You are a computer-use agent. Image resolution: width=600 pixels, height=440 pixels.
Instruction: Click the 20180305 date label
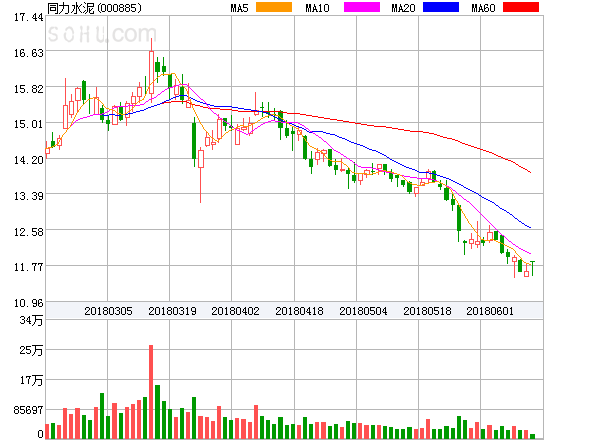coord(108,311)
